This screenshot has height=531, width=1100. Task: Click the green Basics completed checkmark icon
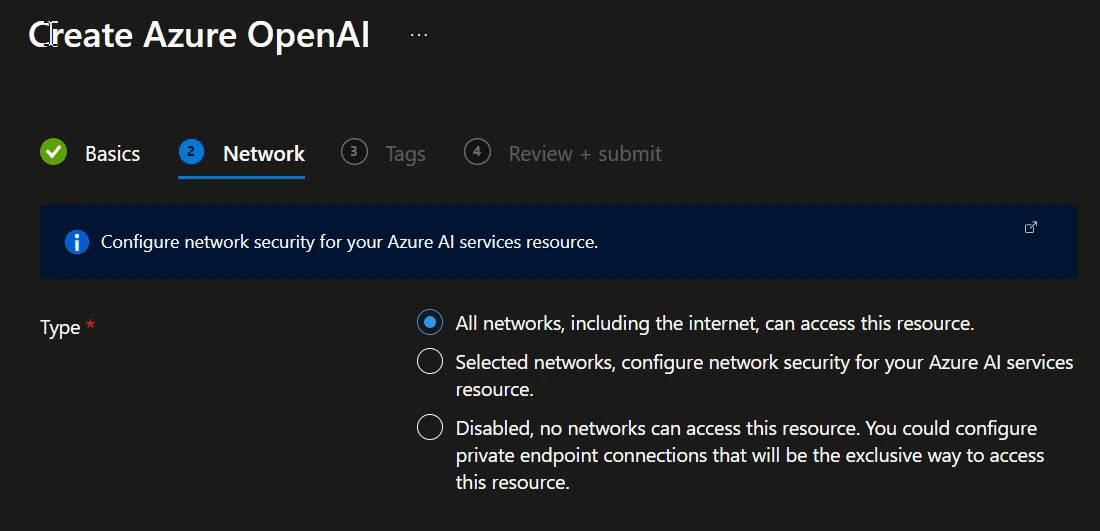(x=53, y=152)
